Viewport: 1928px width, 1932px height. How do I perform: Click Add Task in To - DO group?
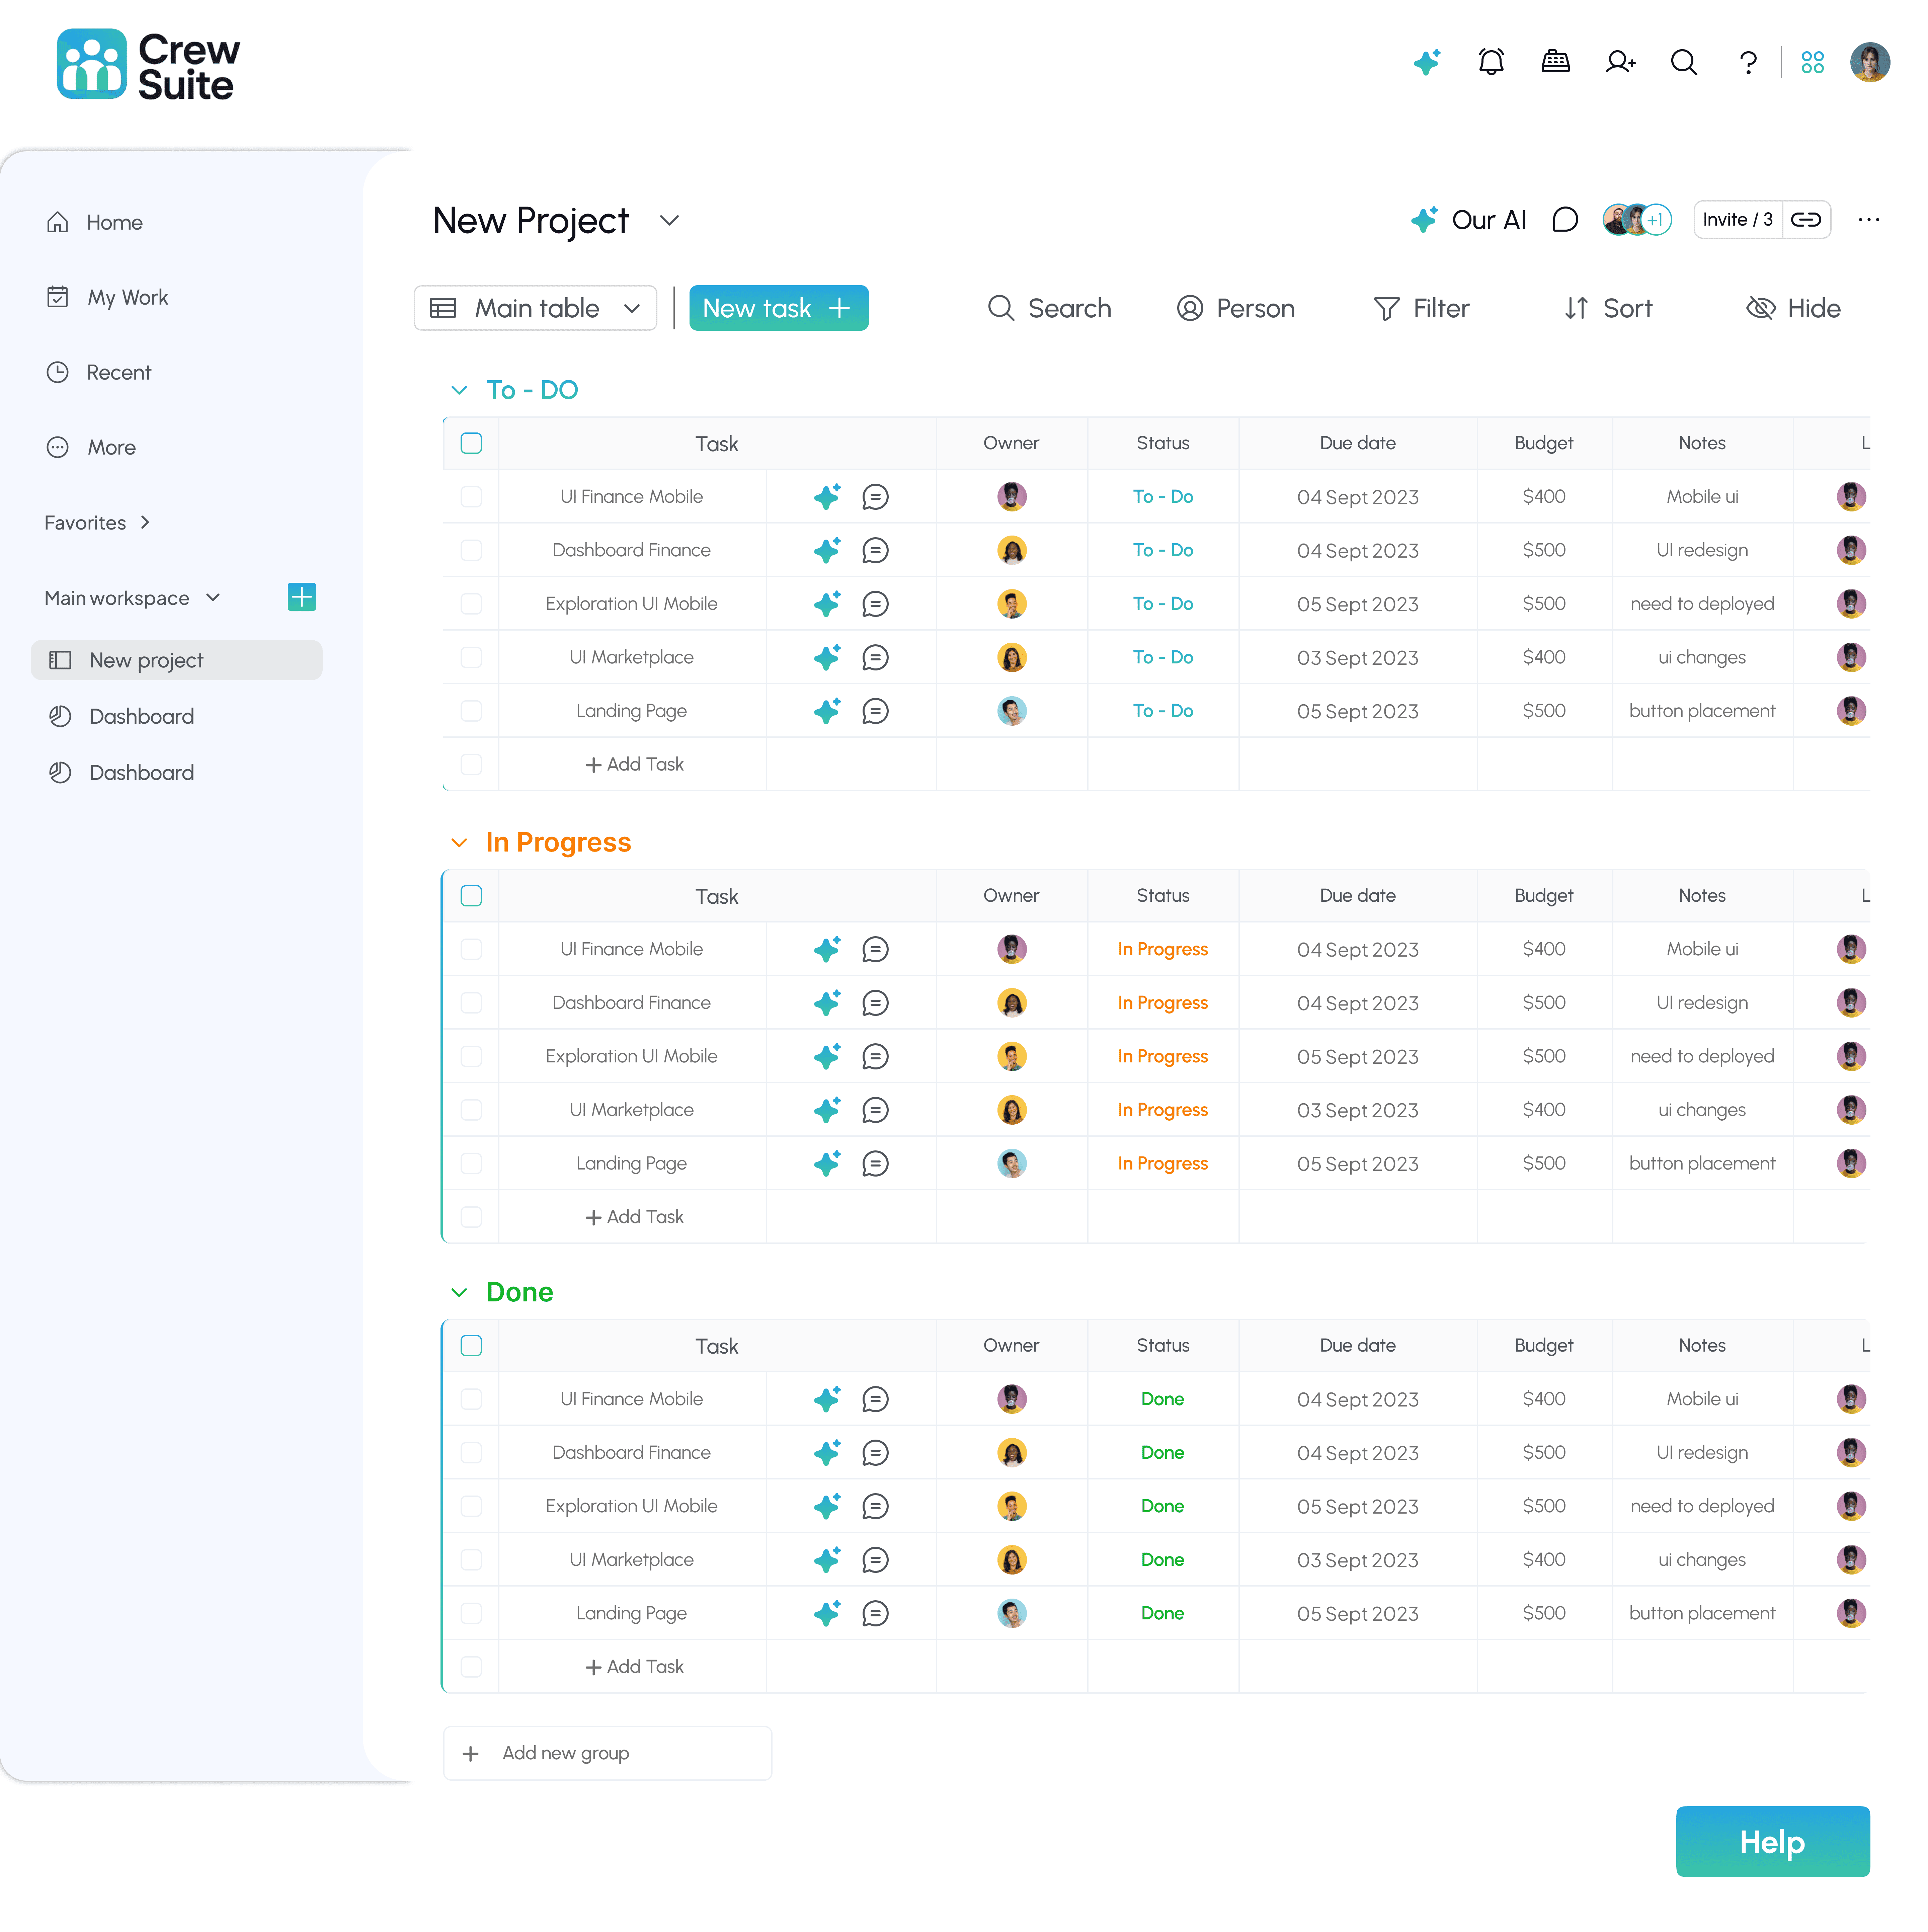click(634, 764)
